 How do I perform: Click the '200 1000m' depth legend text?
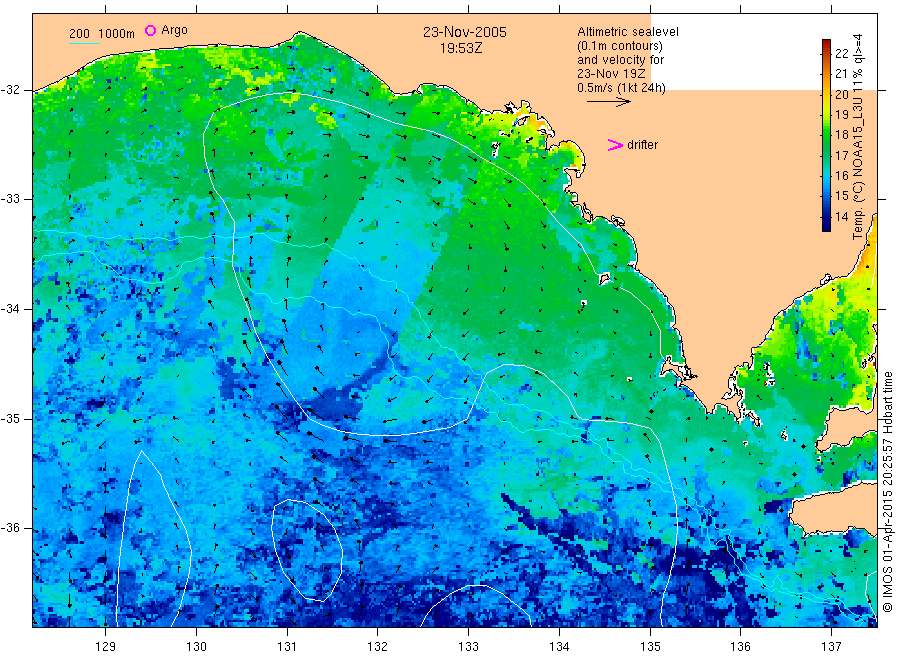pyautogui.click(x=102, y=34)
